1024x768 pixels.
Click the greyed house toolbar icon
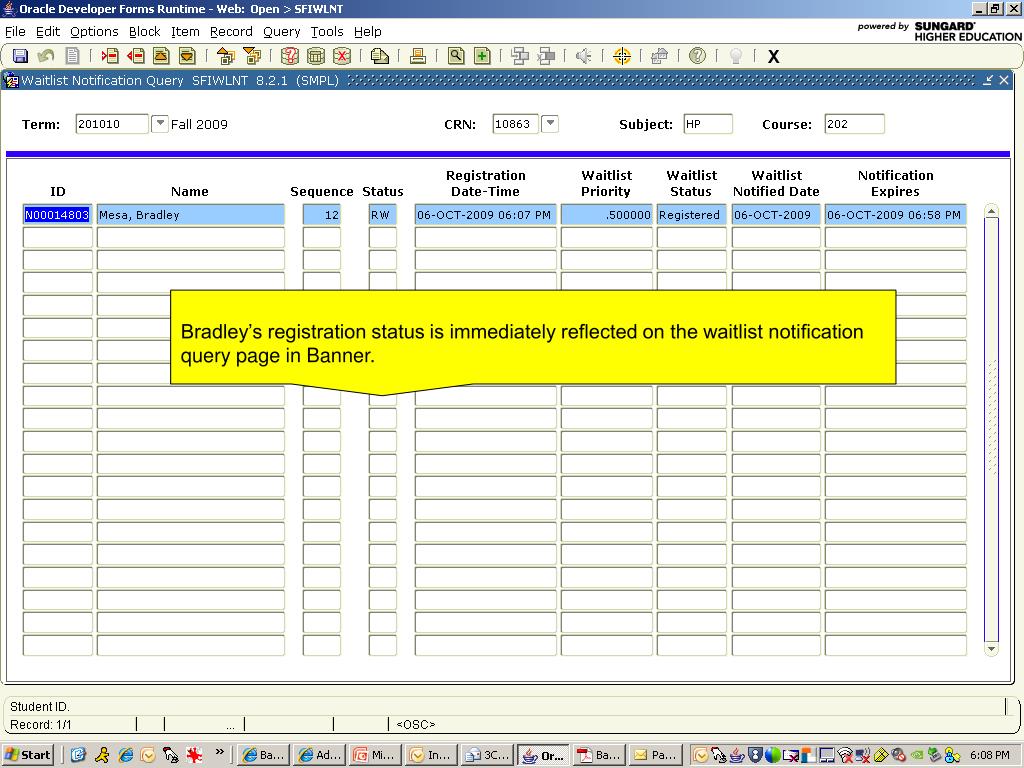pos(660,56)
